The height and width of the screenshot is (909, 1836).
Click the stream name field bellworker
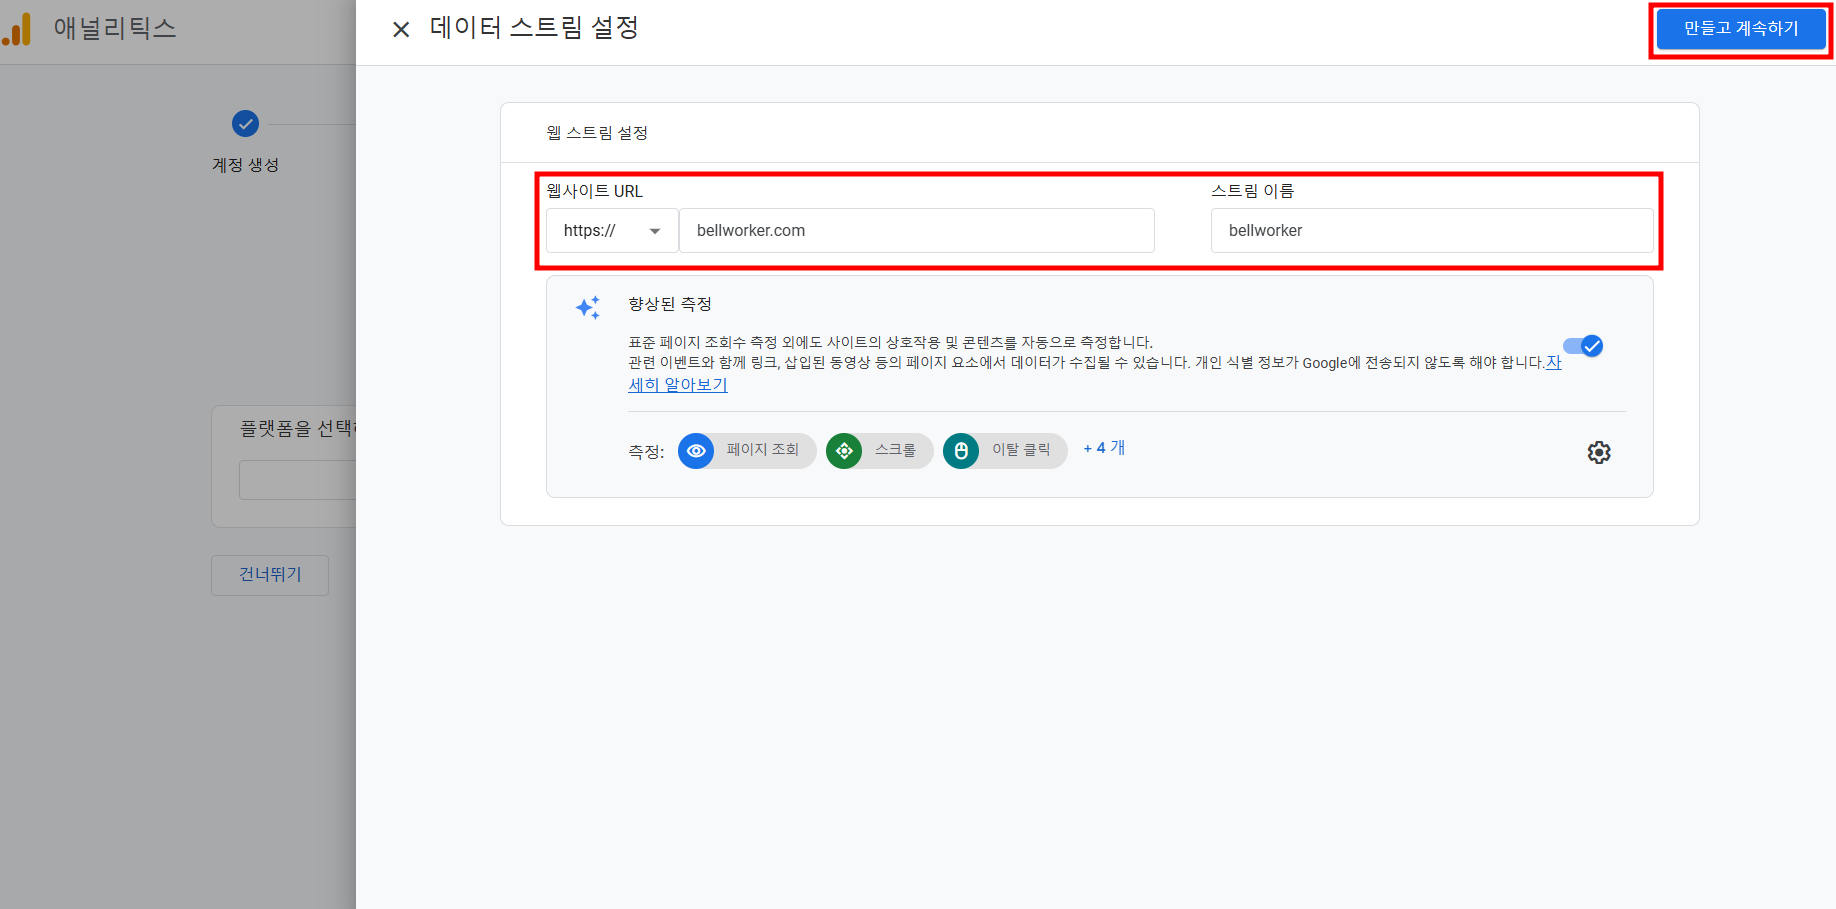(1432, 230)
